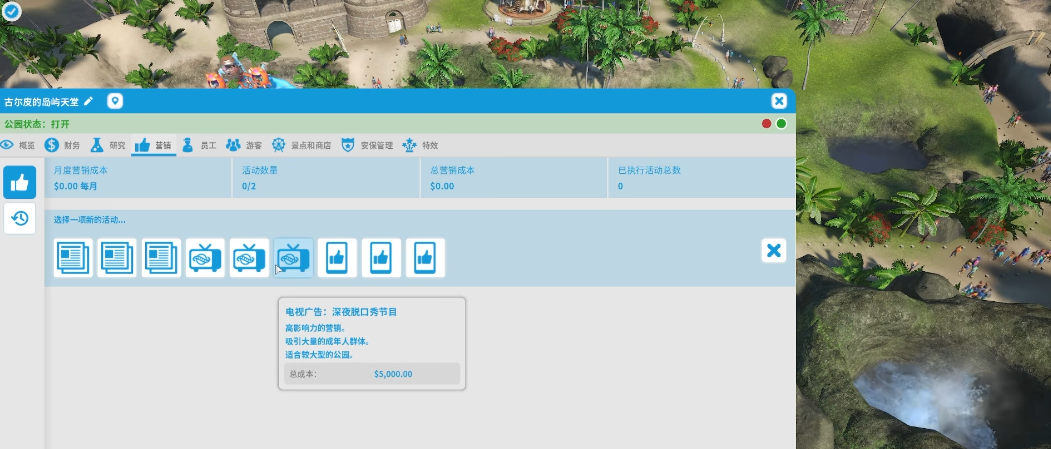Select the 营销 marketing tab
Image resolution: width=1051 pixels, height=449 pixels.
[x=153, y=145]
